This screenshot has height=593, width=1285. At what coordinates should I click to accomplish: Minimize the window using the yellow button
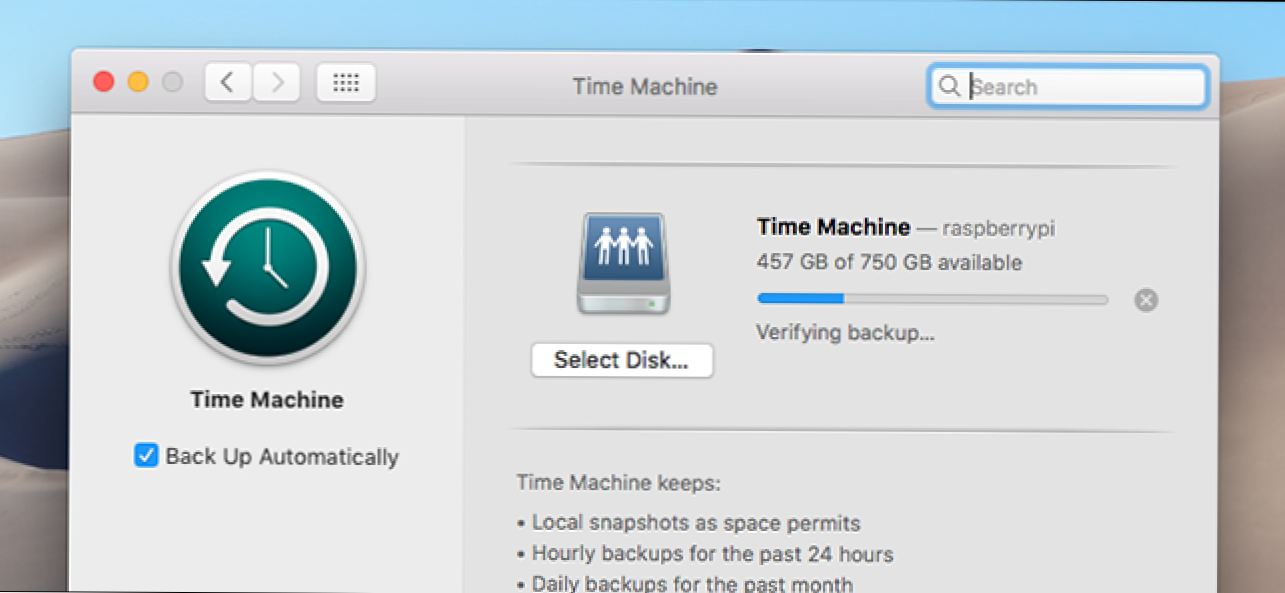[x=138, y=82]
